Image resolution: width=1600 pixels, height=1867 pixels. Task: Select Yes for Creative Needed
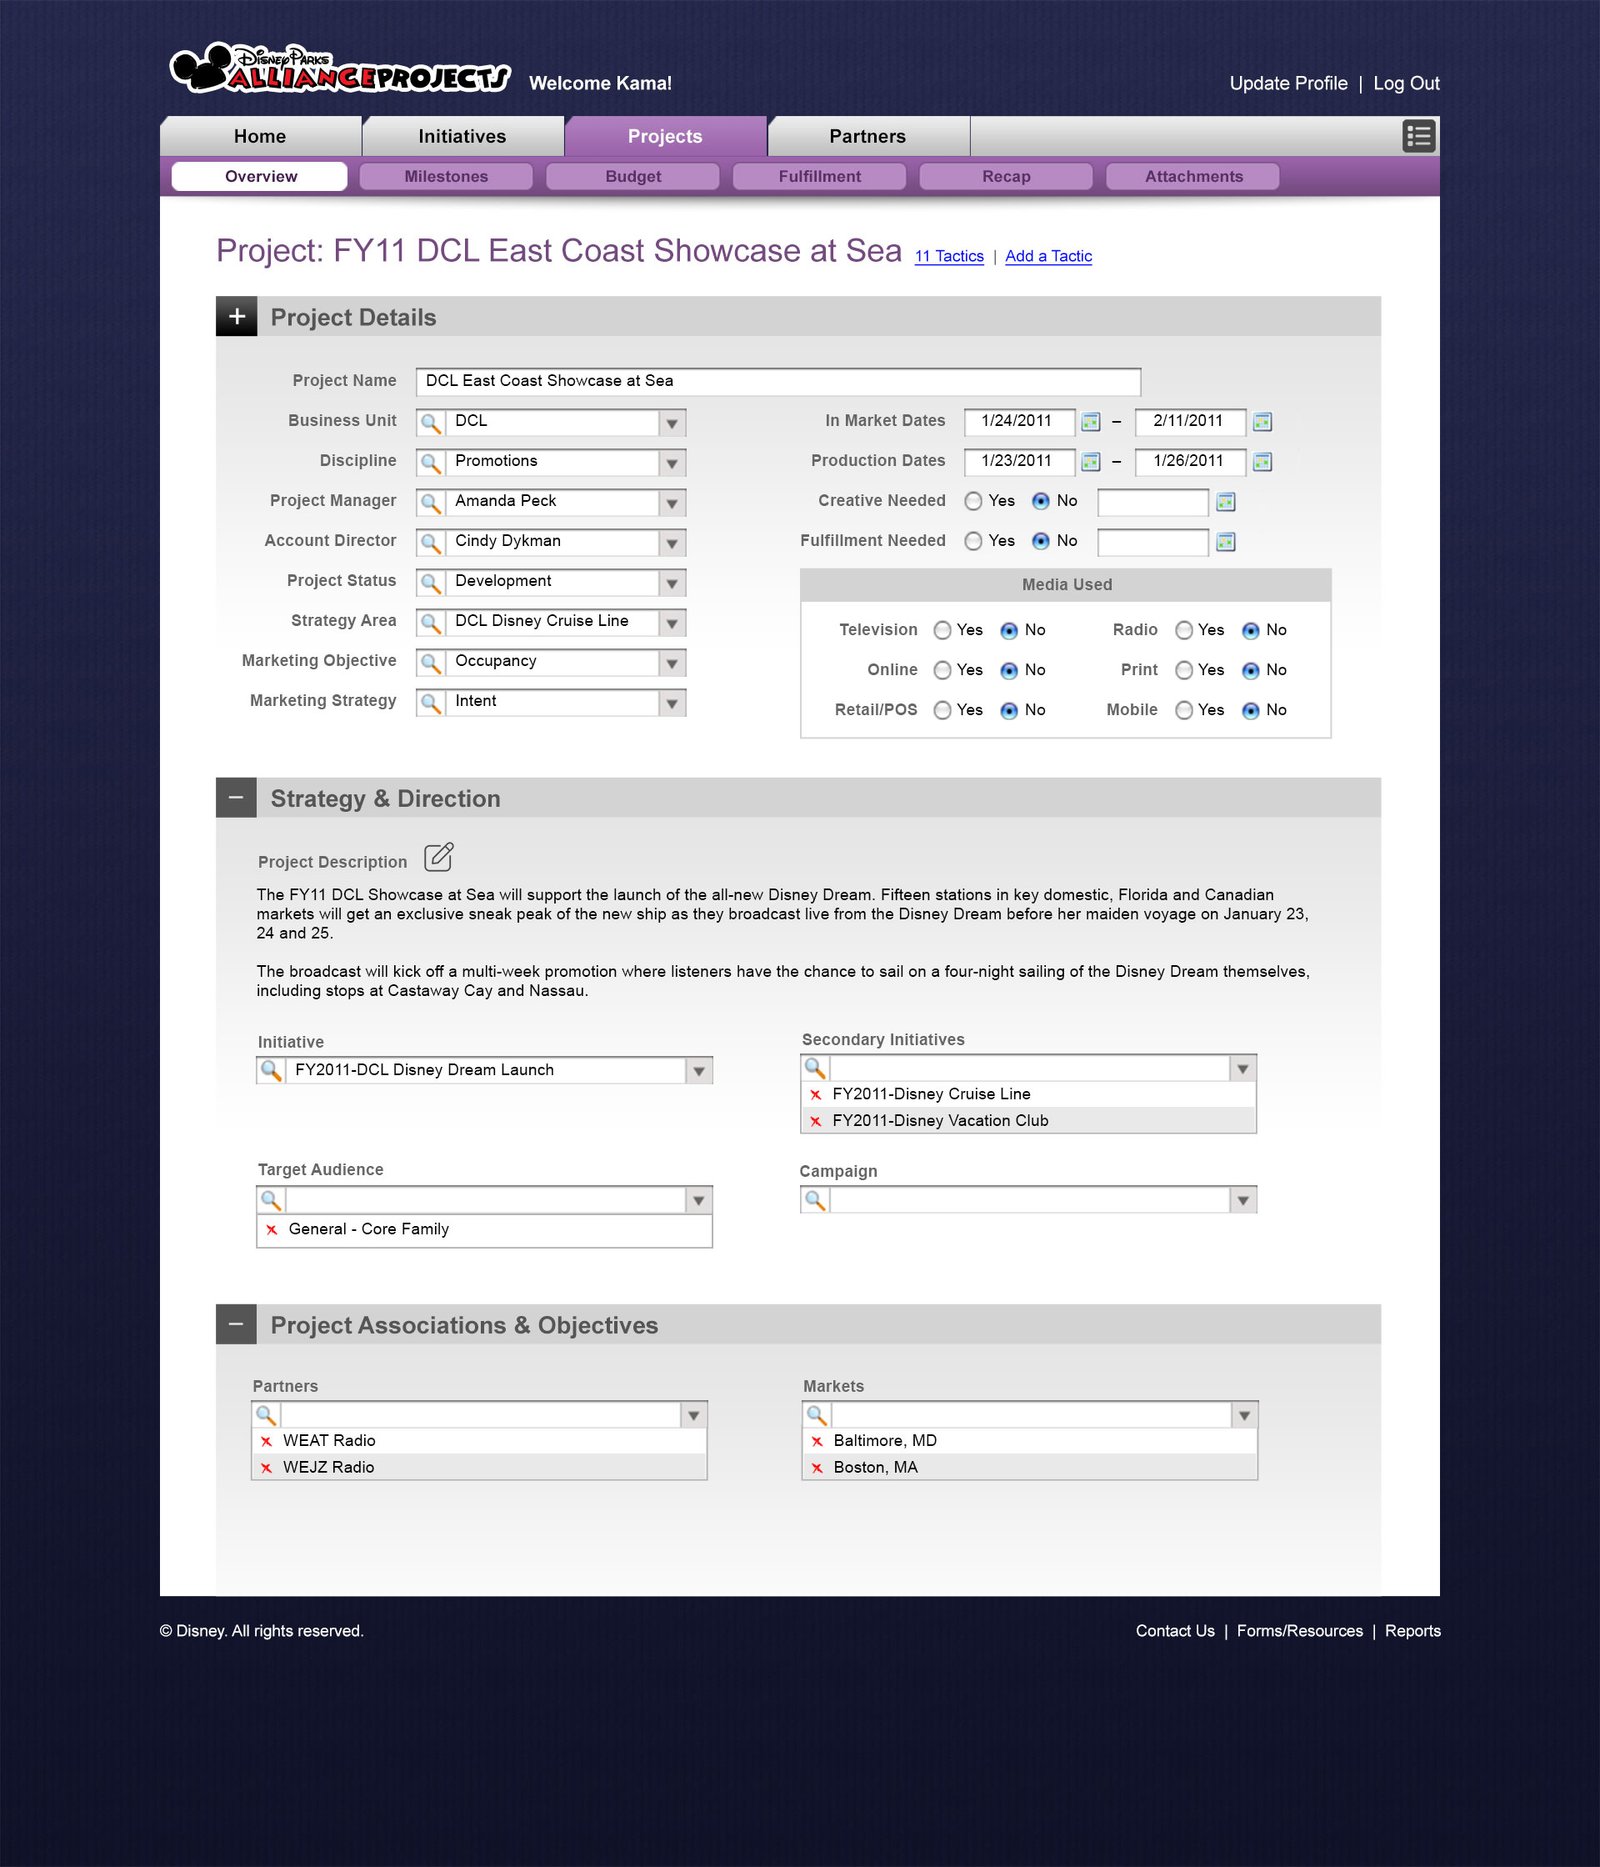(x=973, y=502)
